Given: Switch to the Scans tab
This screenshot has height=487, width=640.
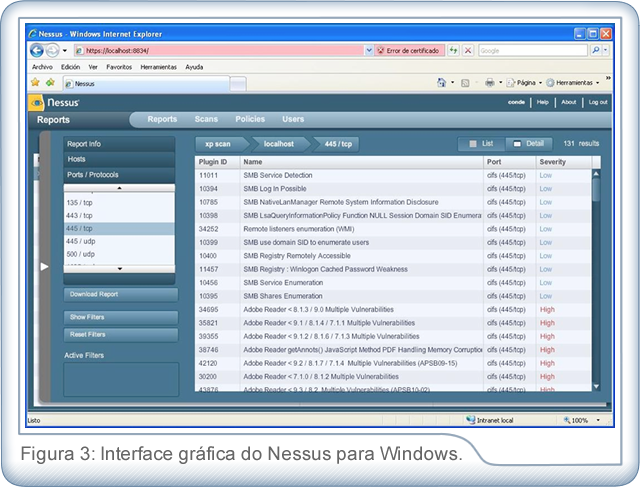Looking at the screenshot, I should click(x=206, y=119).
